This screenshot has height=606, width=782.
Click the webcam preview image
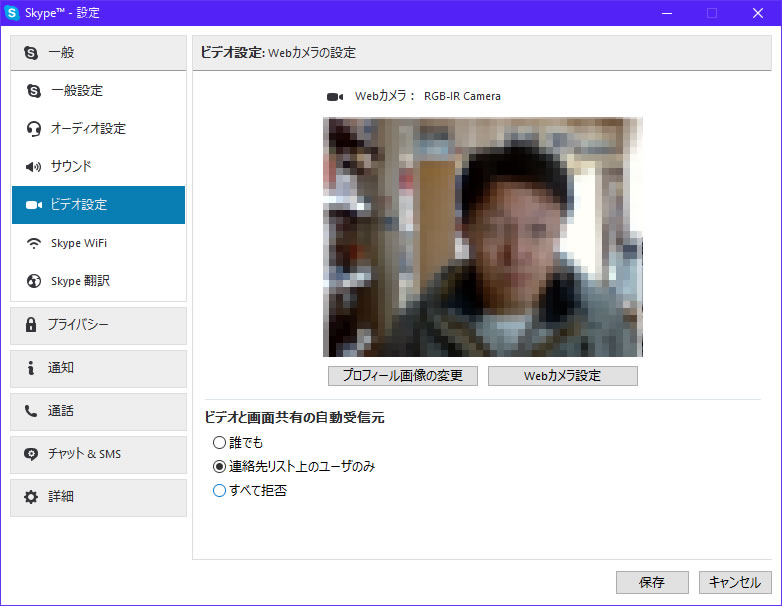tap(483, 237)
